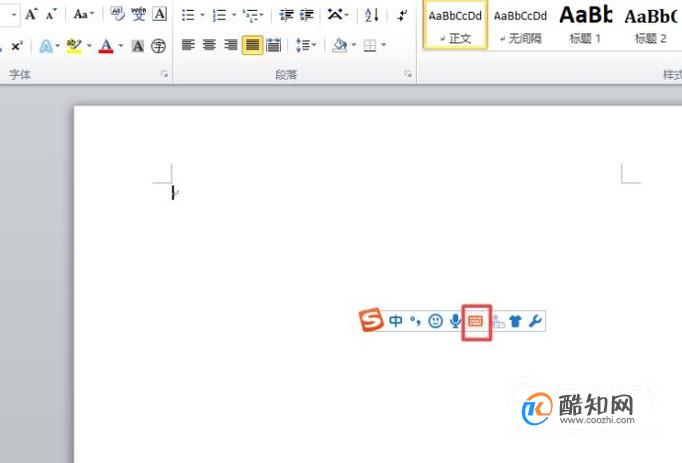
Task: Expand the numbering dropdown arrow
Action: [234, 16]
